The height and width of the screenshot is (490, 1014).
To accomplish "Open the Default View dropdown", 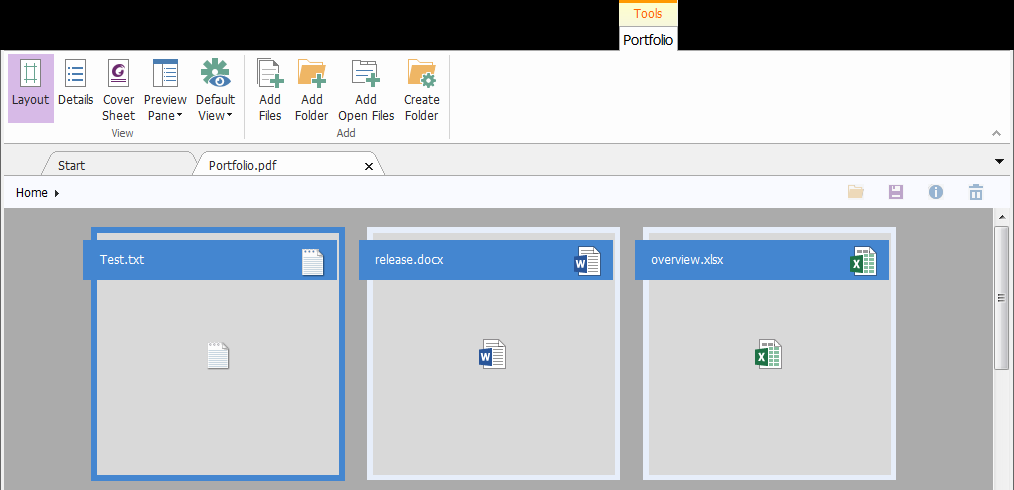I will tap(215, 89).
